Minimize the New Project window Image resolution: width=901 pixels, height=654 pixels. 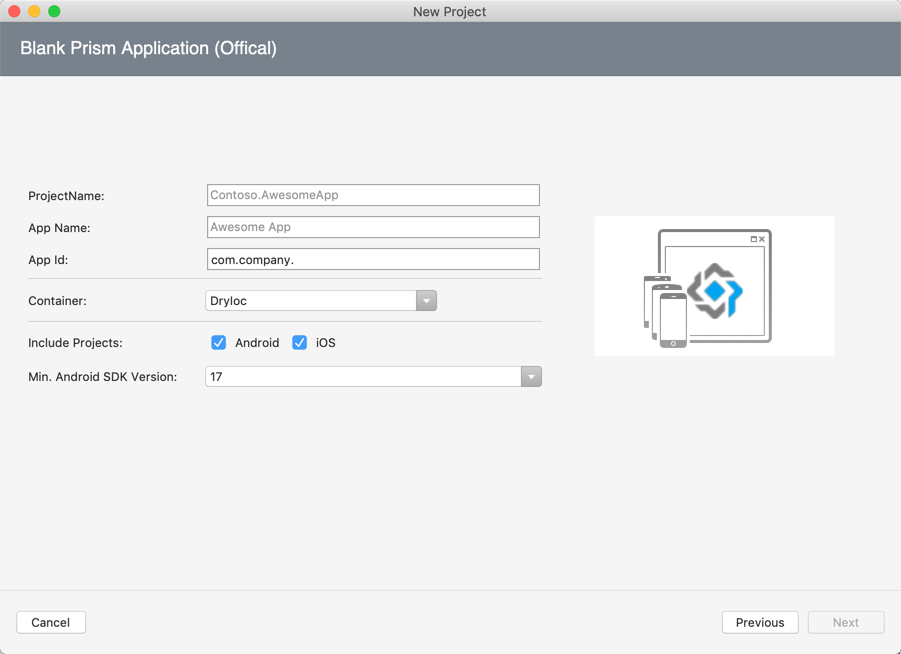click(x=34, y=11)
